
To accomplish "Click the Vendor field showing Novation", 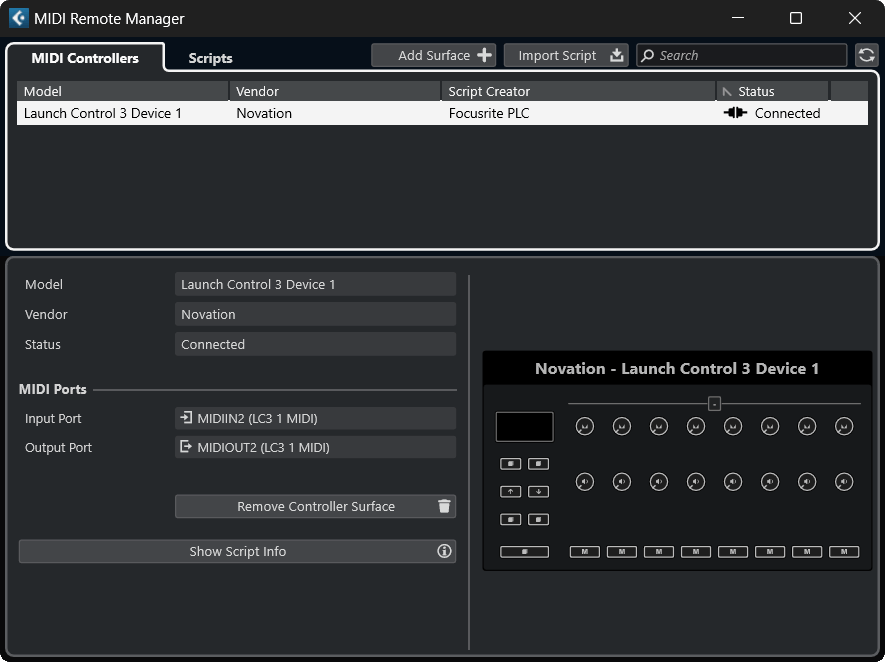I will [316, 314].
